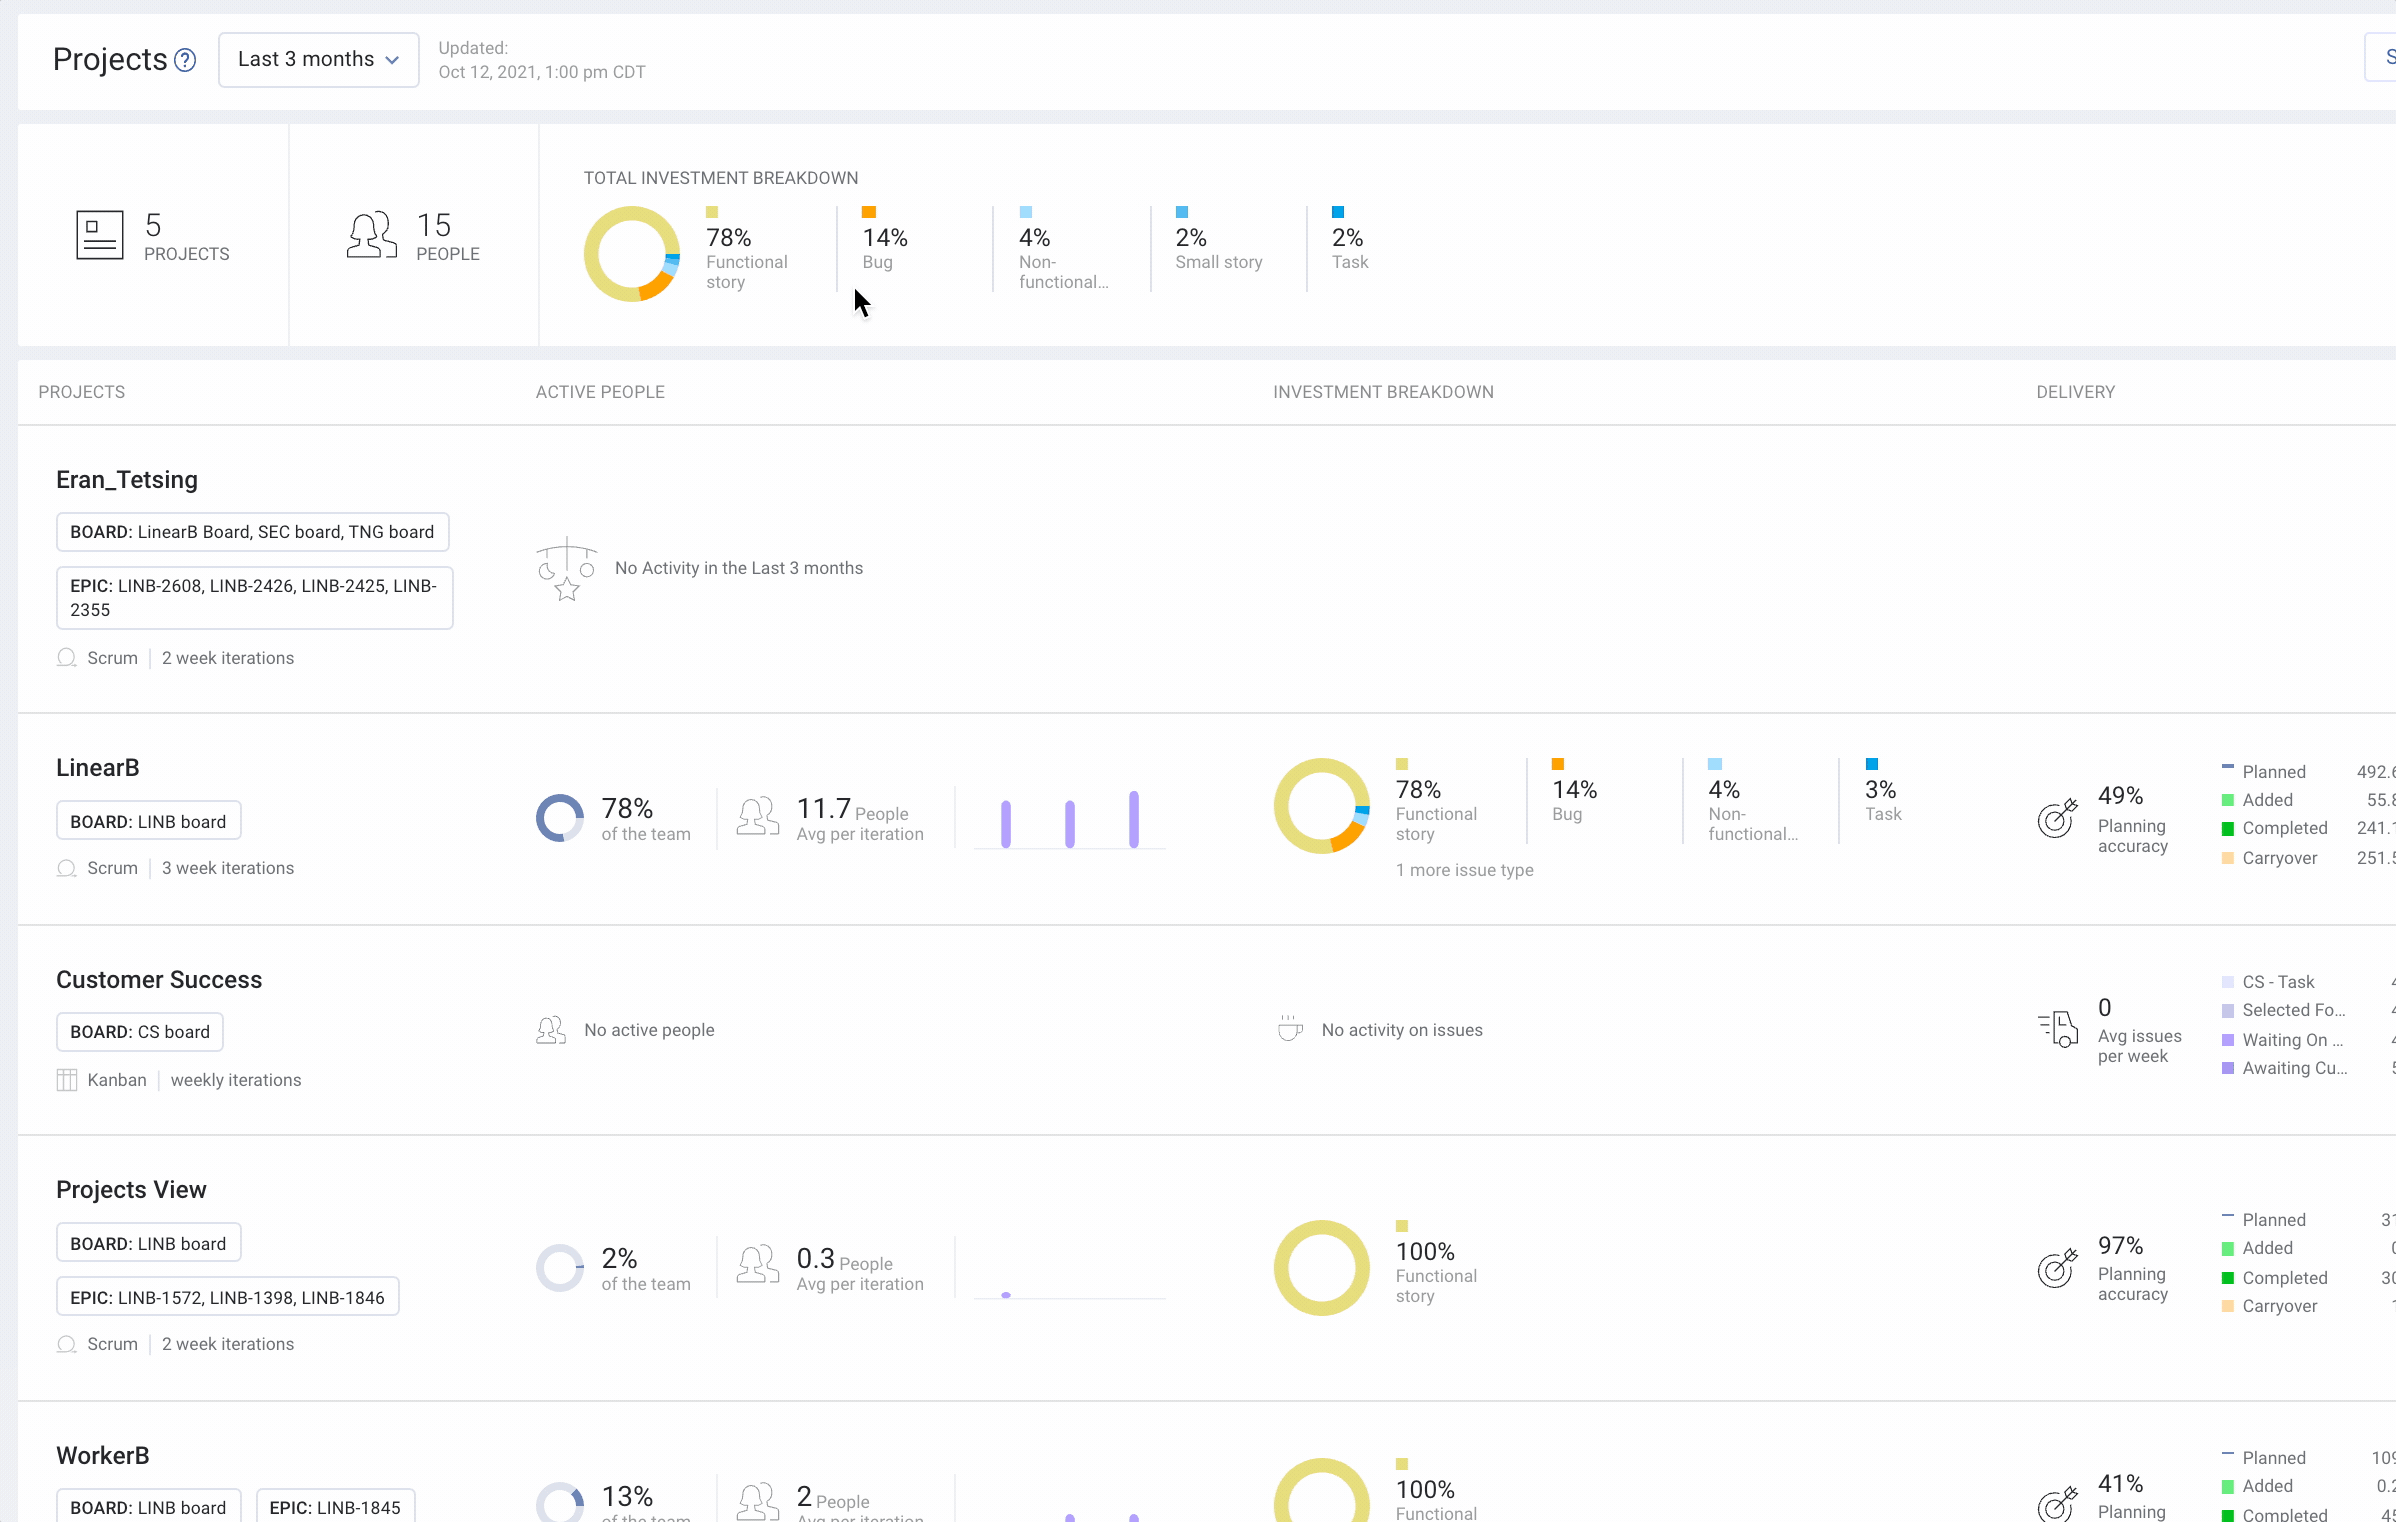Click the total investment donut chart
2396x1522 pixels.
click(632, 254)
